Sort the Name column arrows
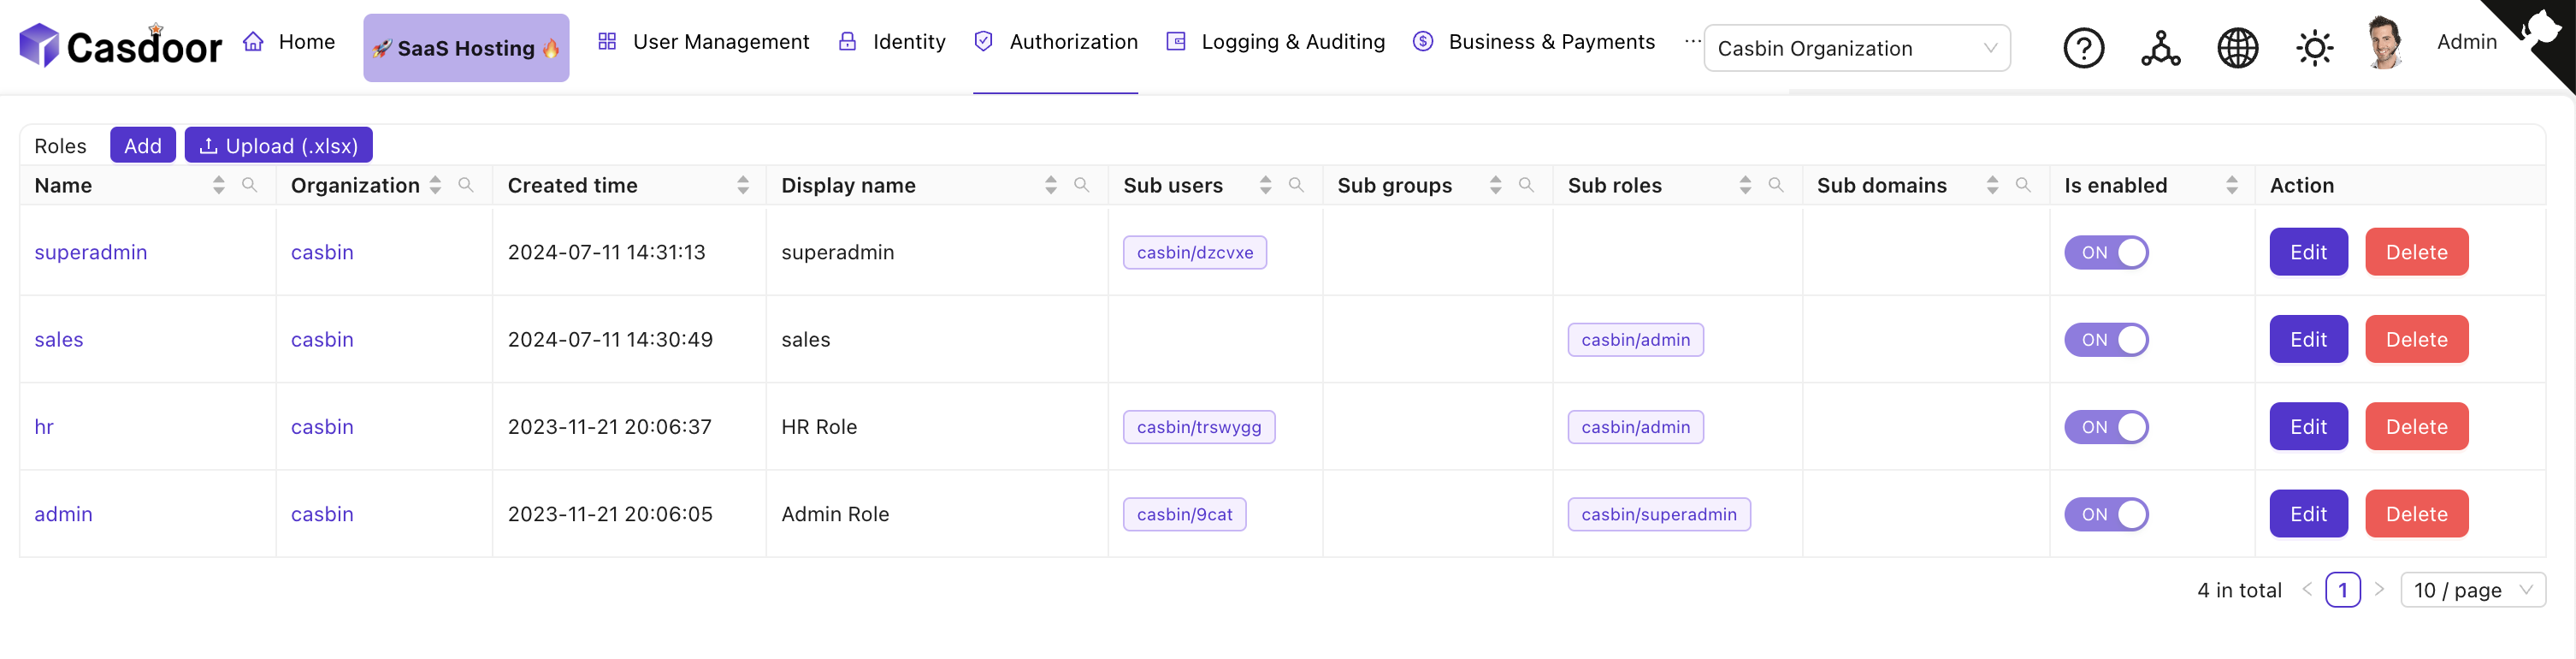Image resolution: width=2576 pixels, height=659 pixels. 219,185
